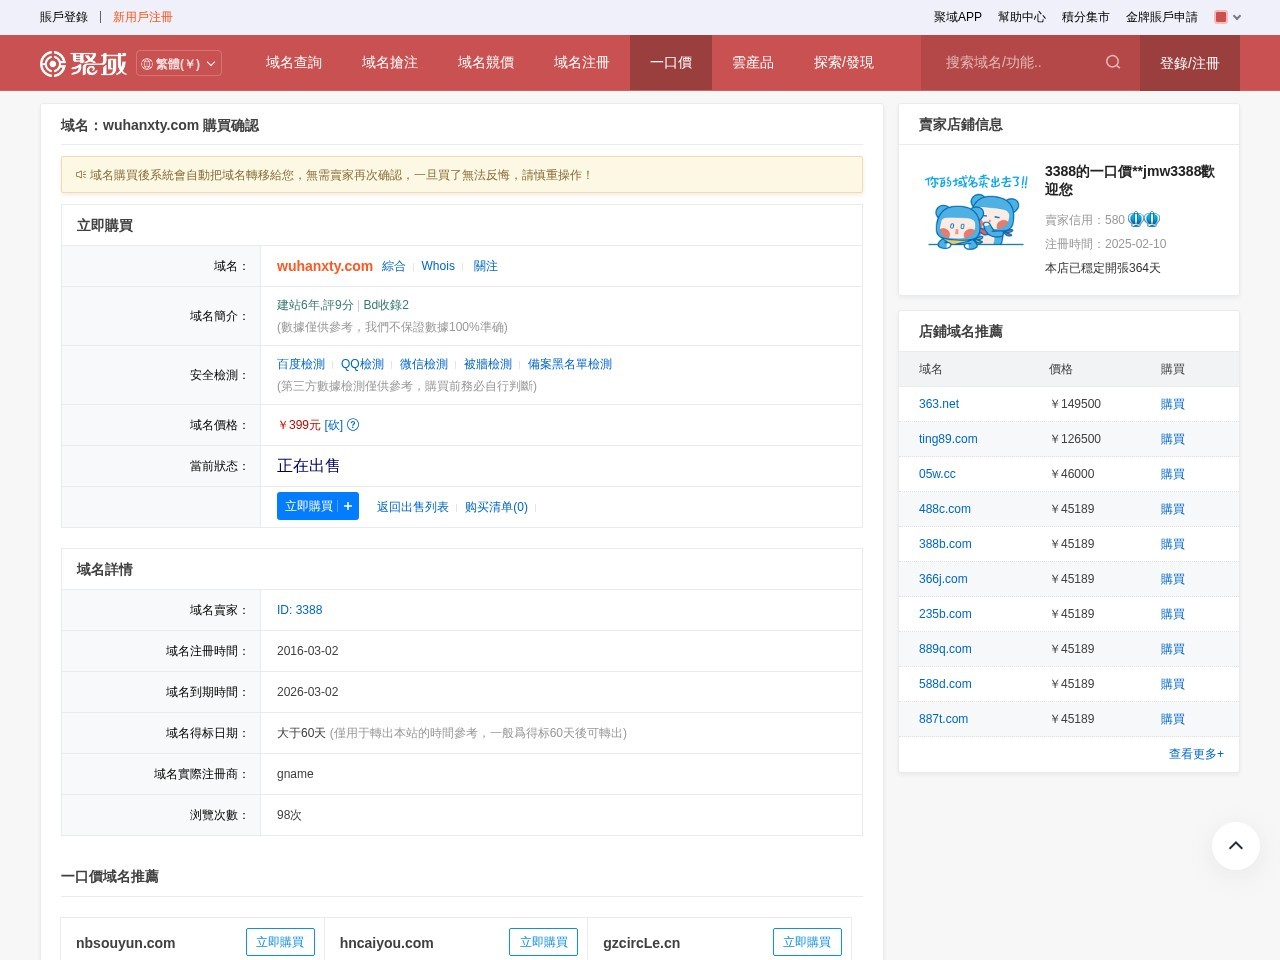The image size is (1280, 960).
Task: Click the 返回出售列表 link
Action: pos(413,507)
